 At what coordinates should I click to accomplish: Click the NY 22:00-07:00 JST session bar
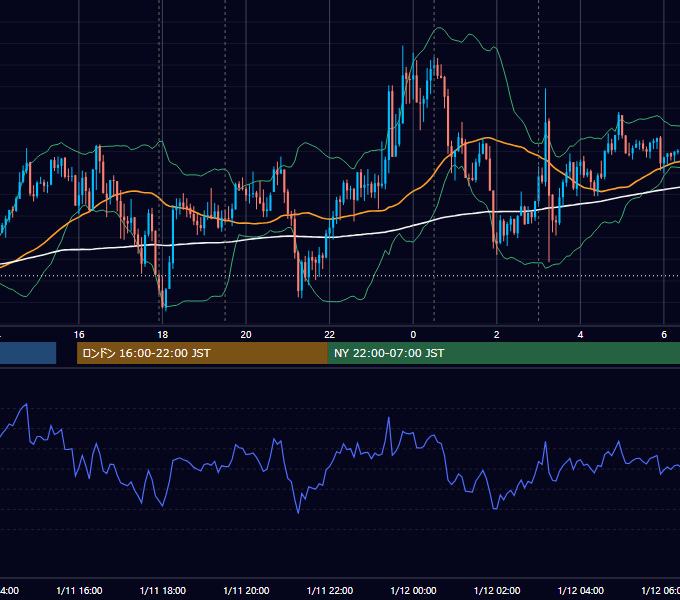tap(503, 353)
